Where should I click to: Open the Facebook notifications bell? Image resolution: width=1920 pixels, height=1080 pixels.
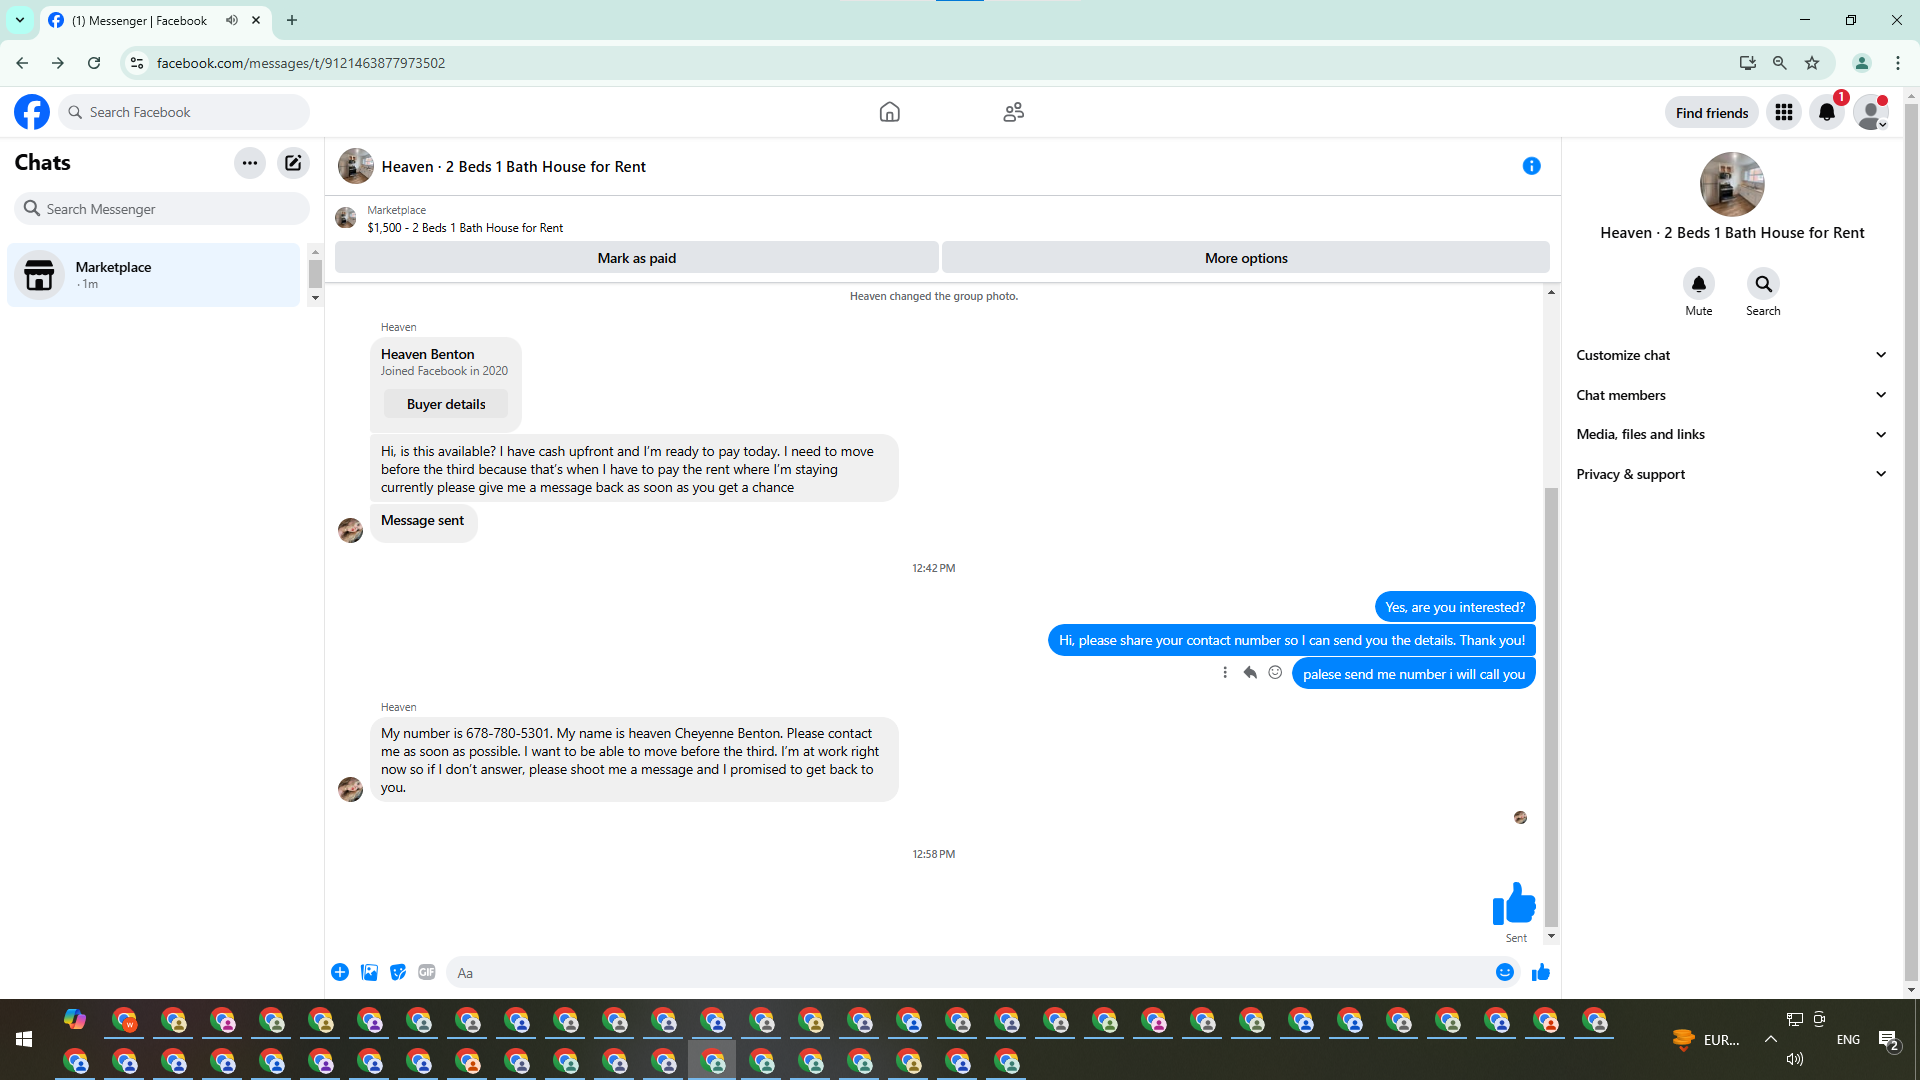(1826, 112)
